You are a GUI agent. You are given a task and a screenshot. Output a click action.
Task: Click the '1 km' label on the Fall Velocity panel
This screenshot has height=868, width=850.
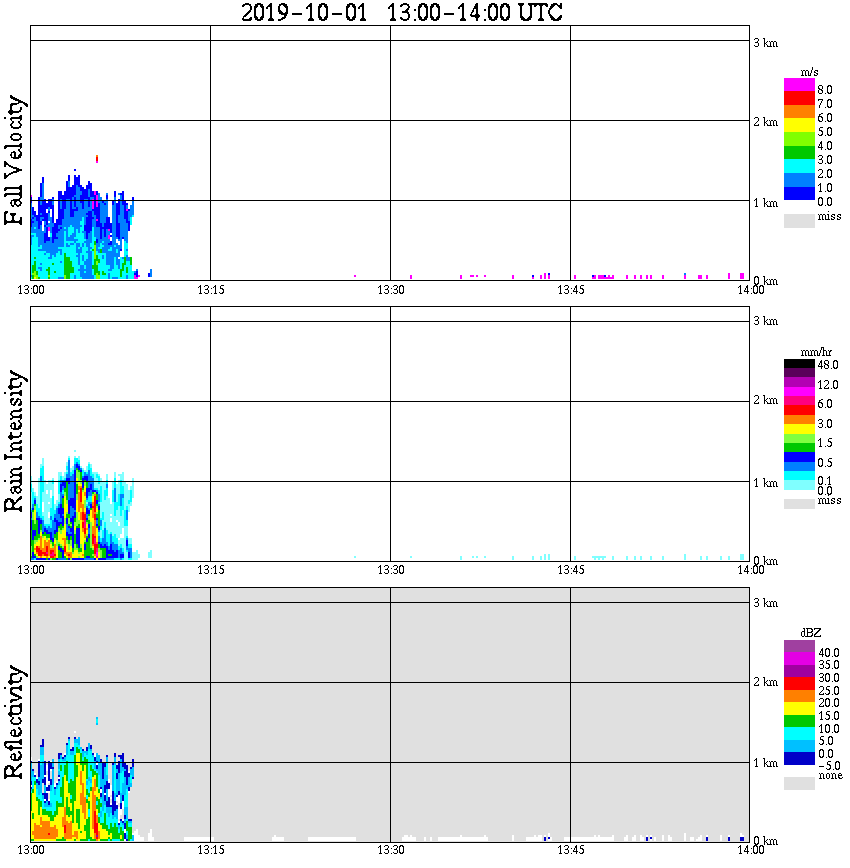pyautogui.click(x=765, y=203)
